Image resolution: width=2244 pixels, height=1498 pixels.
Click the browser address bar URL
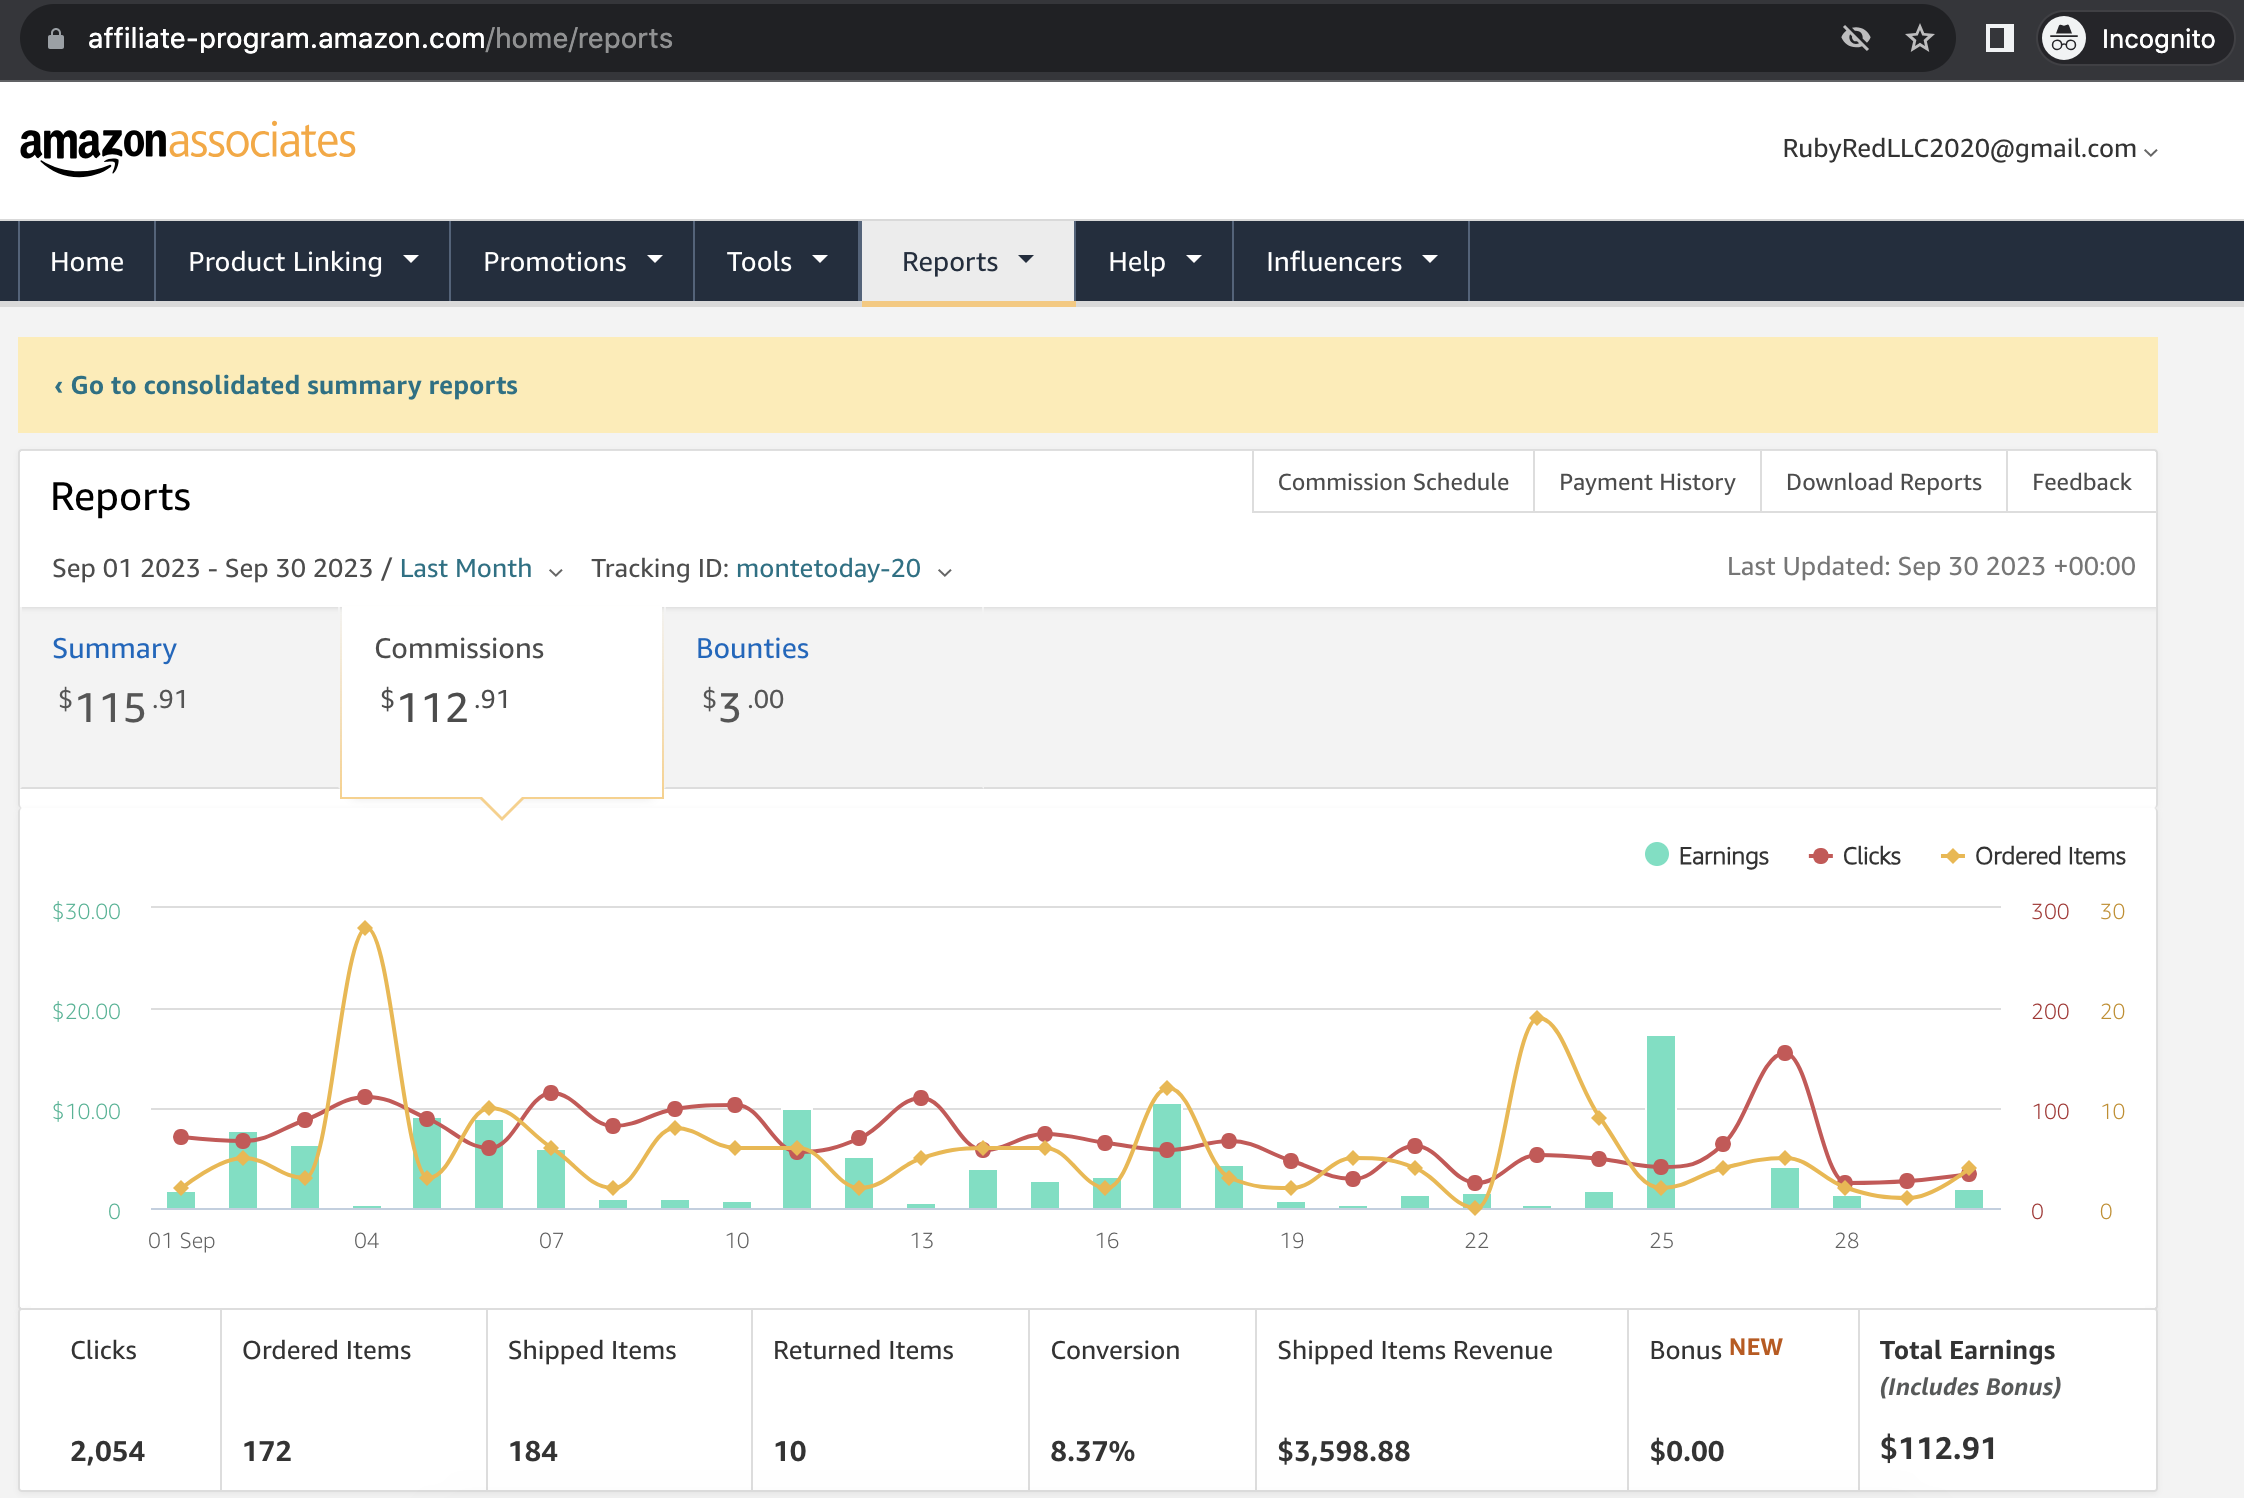click(380, 39)
